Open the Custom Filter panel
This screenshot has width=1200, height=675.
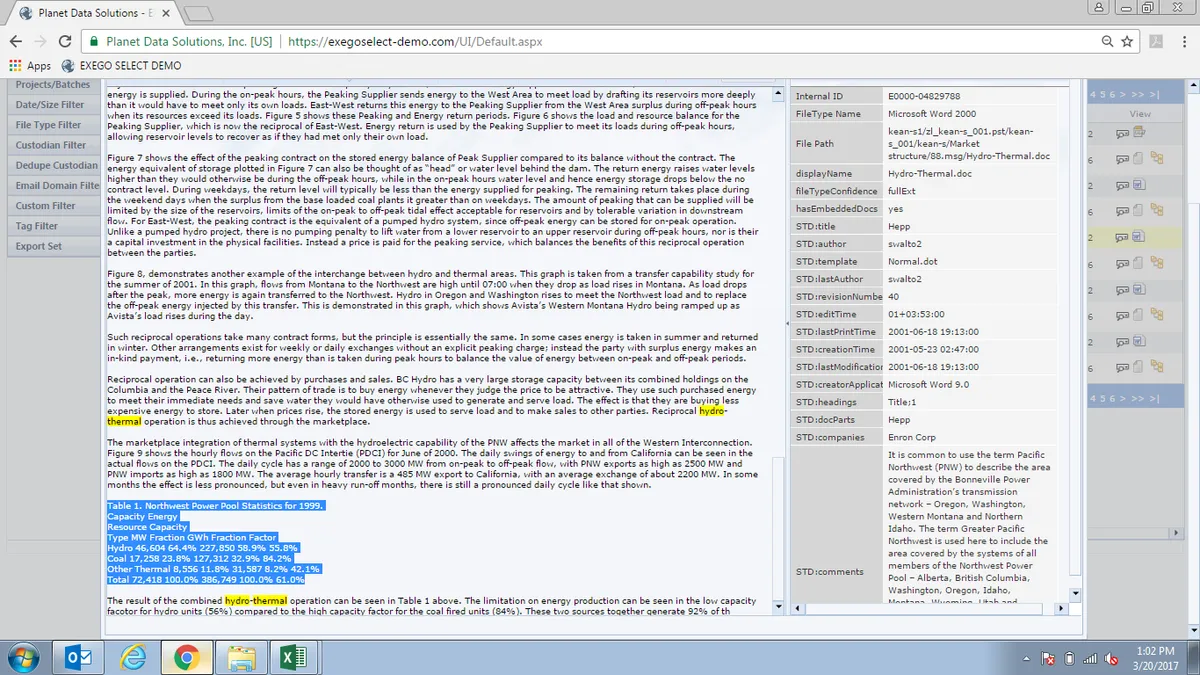(x=52, y=206)
